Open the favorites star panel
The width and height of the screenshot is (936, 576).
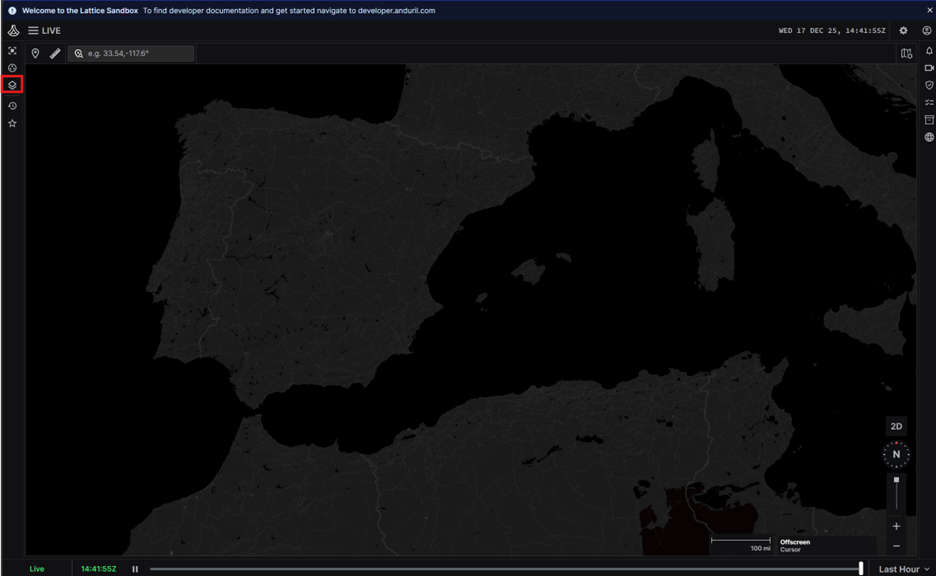coord(12,123)
